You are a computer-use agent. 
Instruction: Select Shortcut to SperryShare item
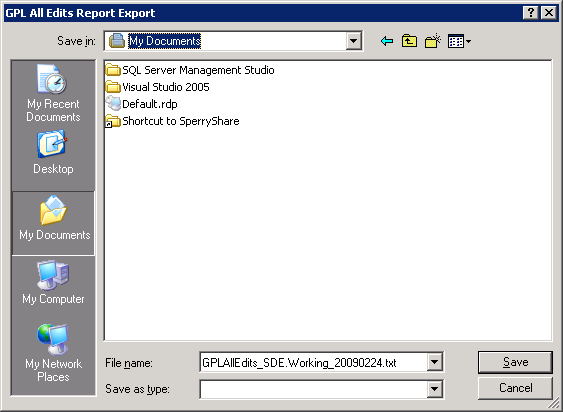pos(172,121)
